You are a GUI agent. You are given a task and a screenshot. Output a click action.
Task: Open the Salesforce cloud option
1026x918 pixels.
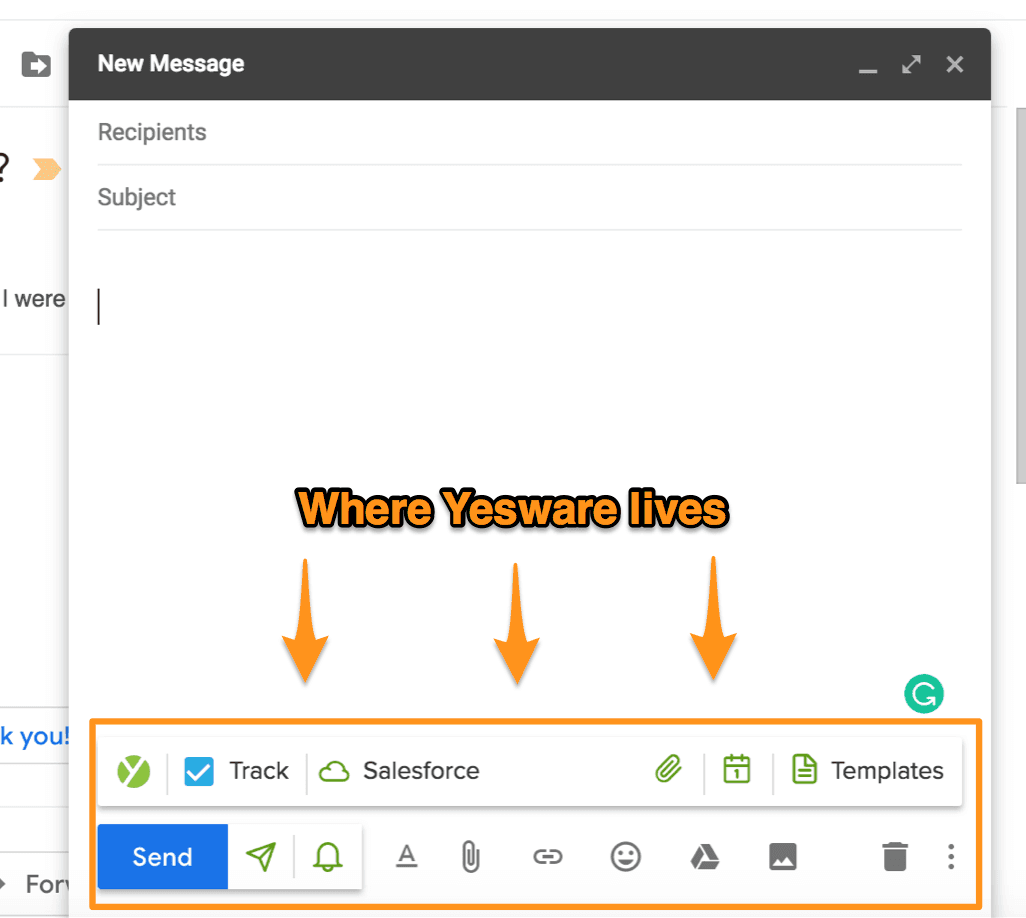(399, 771)
